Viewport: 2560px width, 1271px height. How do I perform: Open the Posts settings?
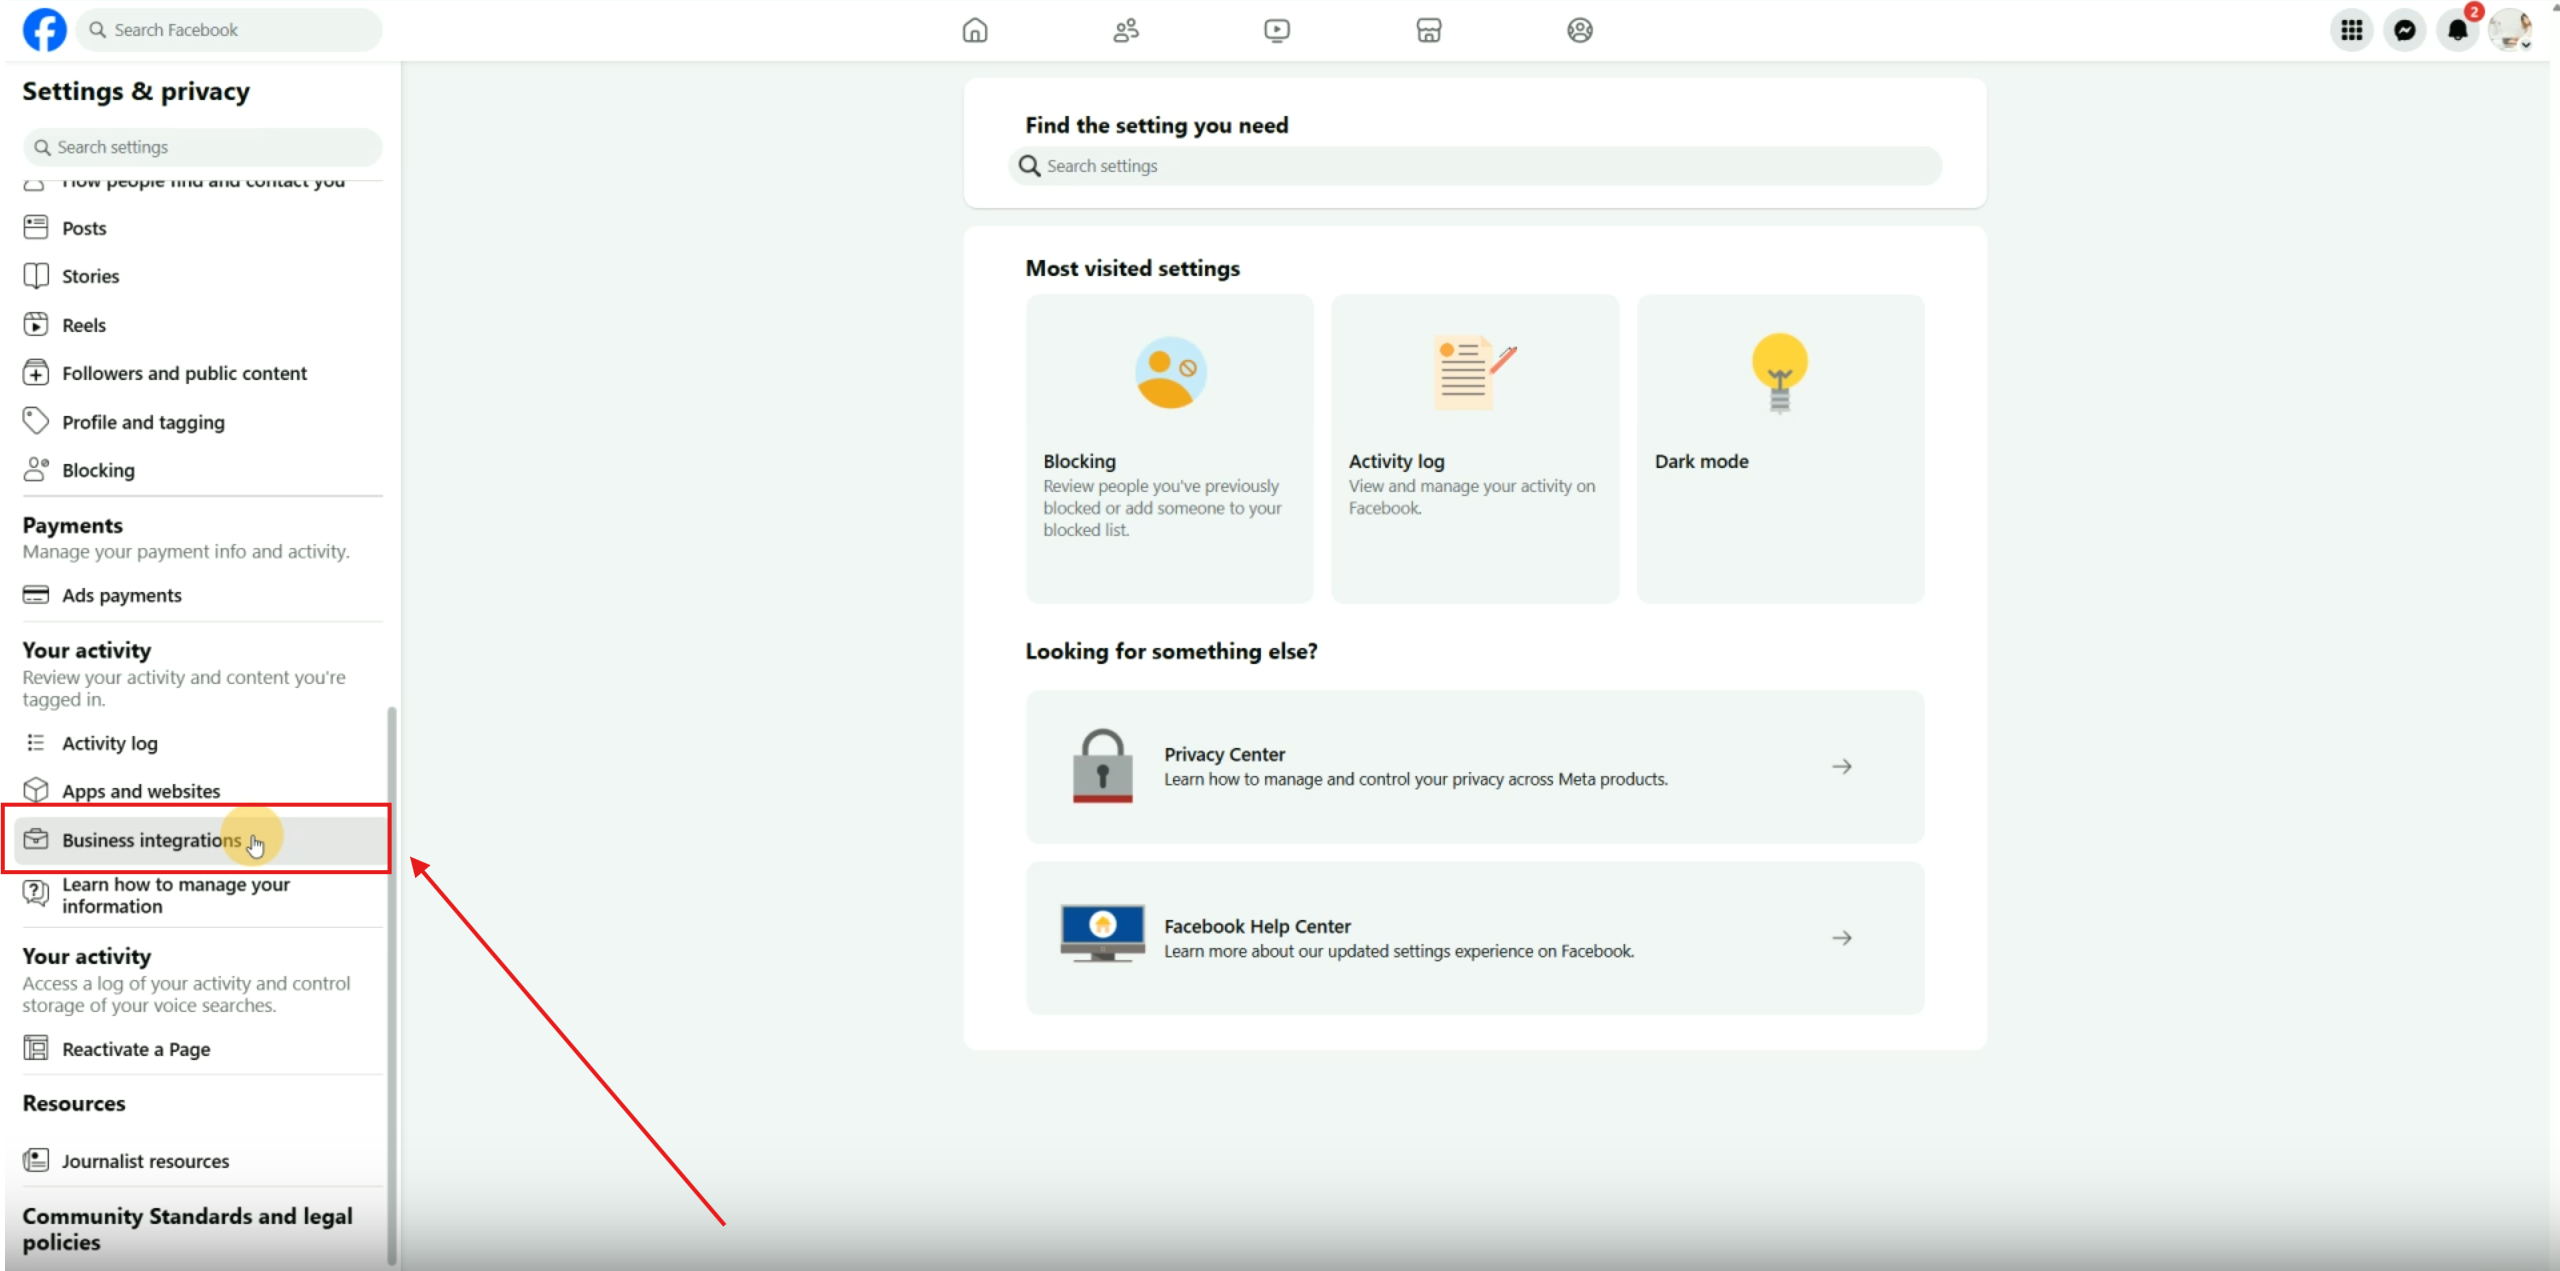click(x=201, y=228)
